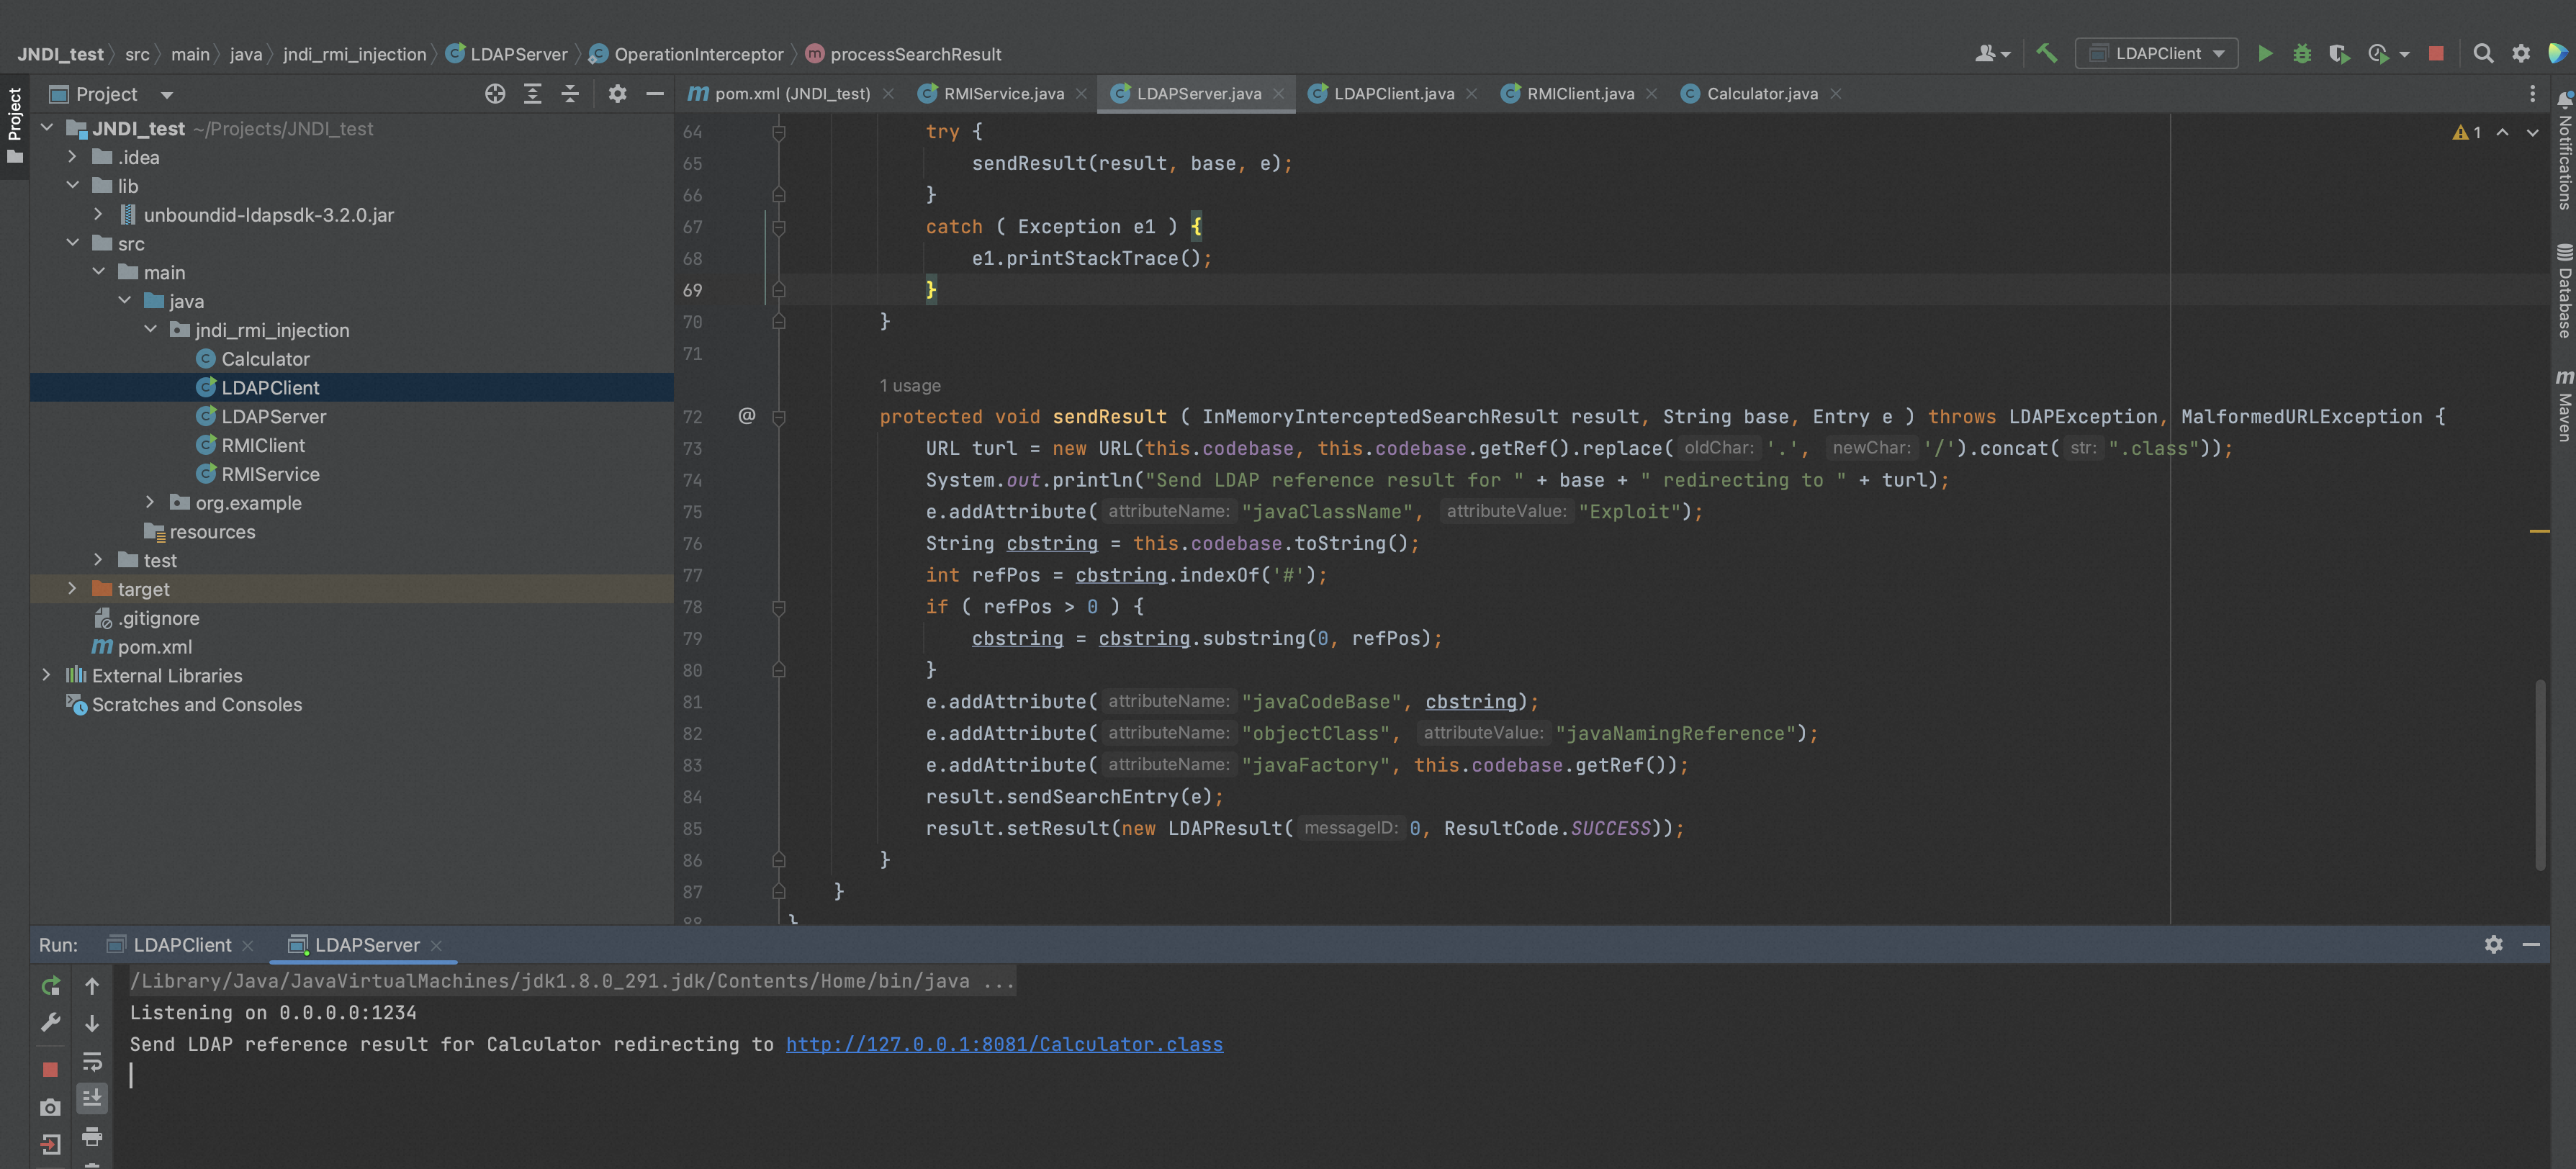The height and width of the screenshot is (1169, 2576).
Task: Click the warning indicator in editor
Action: coord(2467,132)
